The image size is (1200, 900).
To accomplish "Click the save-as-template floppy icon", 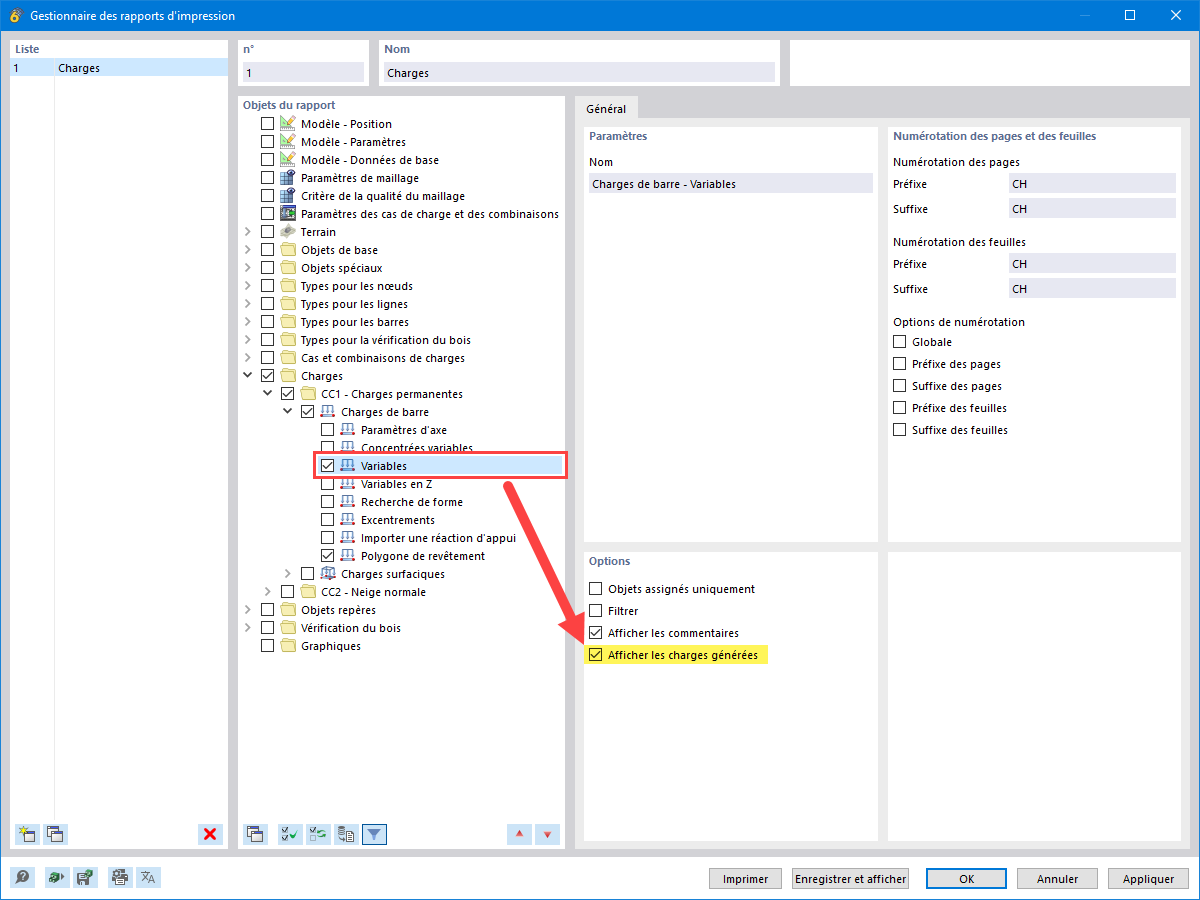I will point(85,877).
